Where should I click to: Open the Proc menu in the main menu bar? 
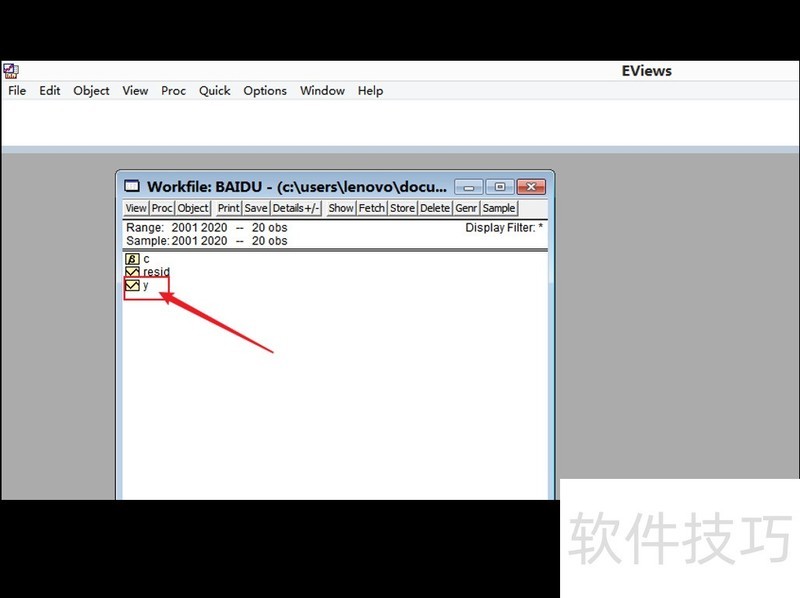[173, 91]
